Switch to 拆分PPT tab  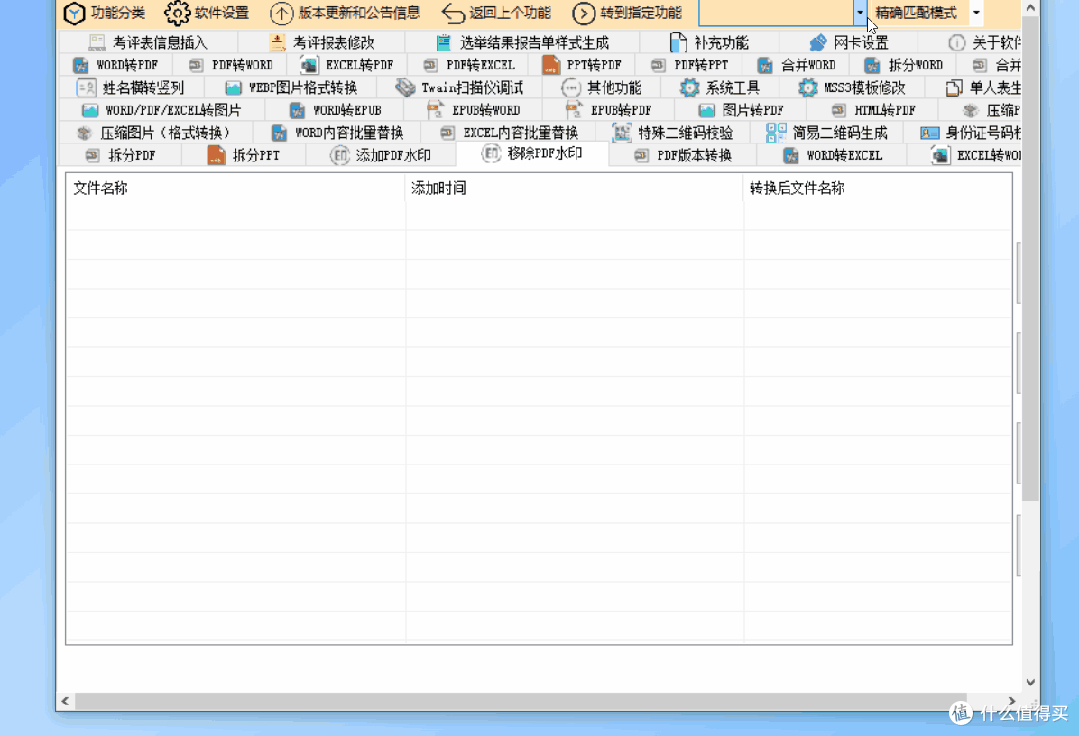(244, 155)
